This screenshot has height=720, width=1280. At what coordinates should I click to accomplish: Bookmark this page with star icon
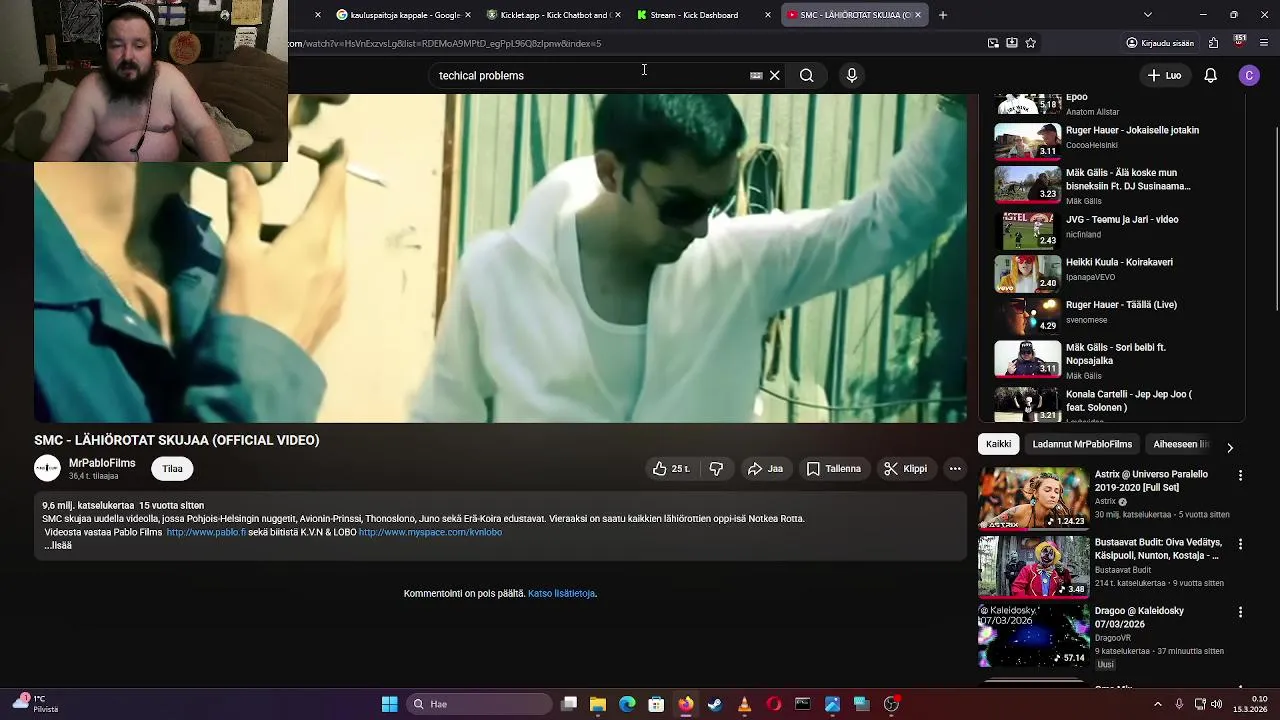click(x=1031, y=43)
